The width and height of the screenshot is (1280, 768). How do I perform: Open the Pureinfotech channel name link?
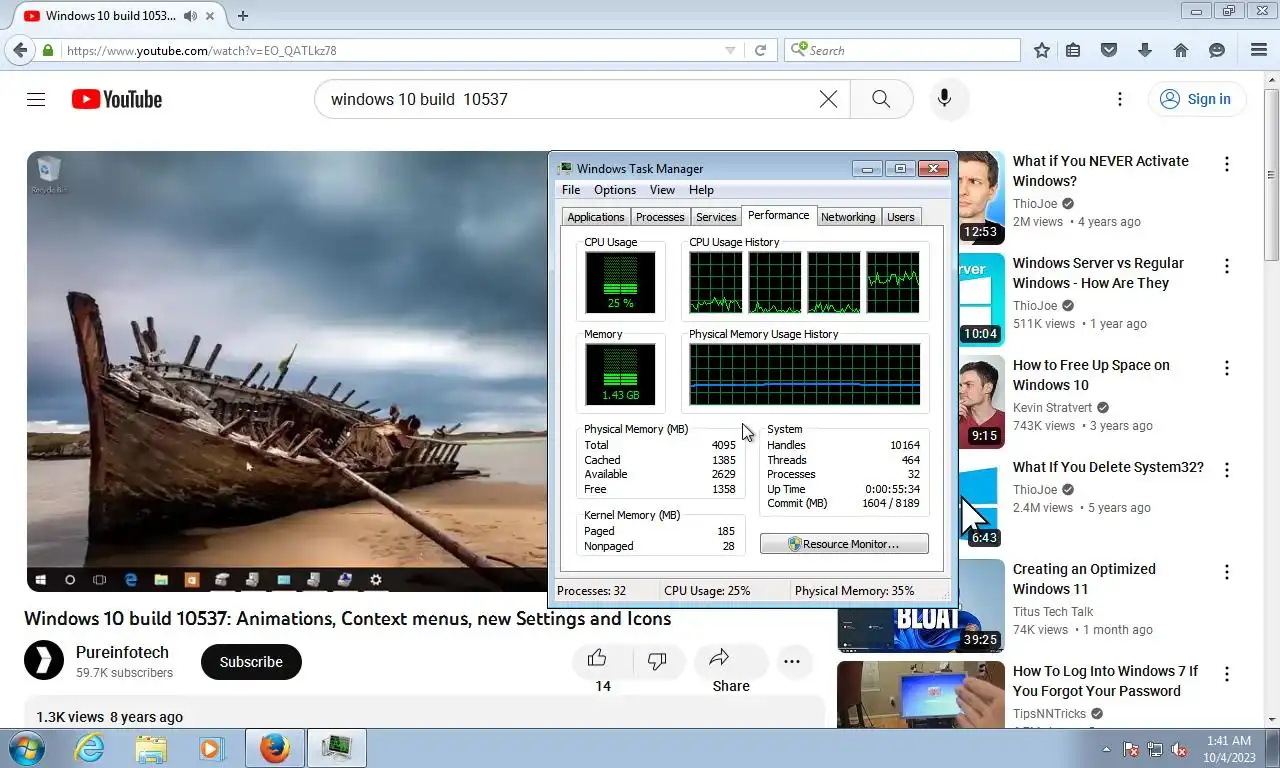tap(122, 652)
